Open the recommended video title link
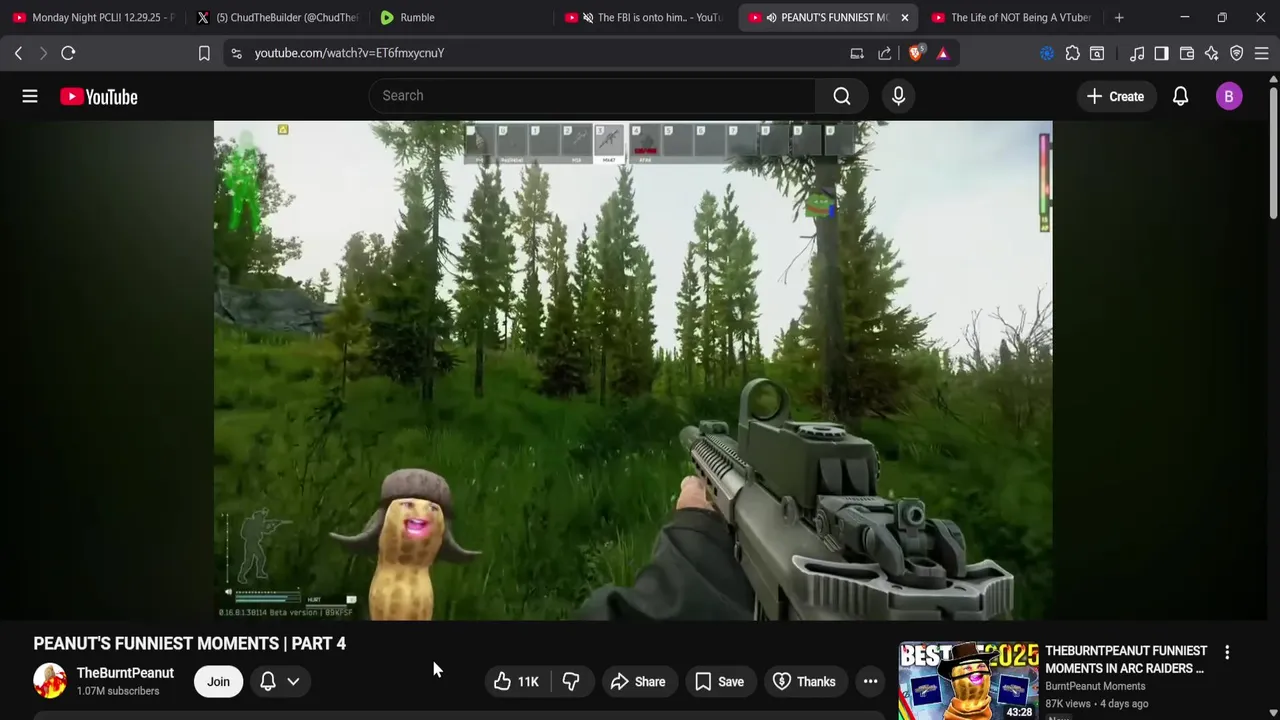 coord(1126,659)
